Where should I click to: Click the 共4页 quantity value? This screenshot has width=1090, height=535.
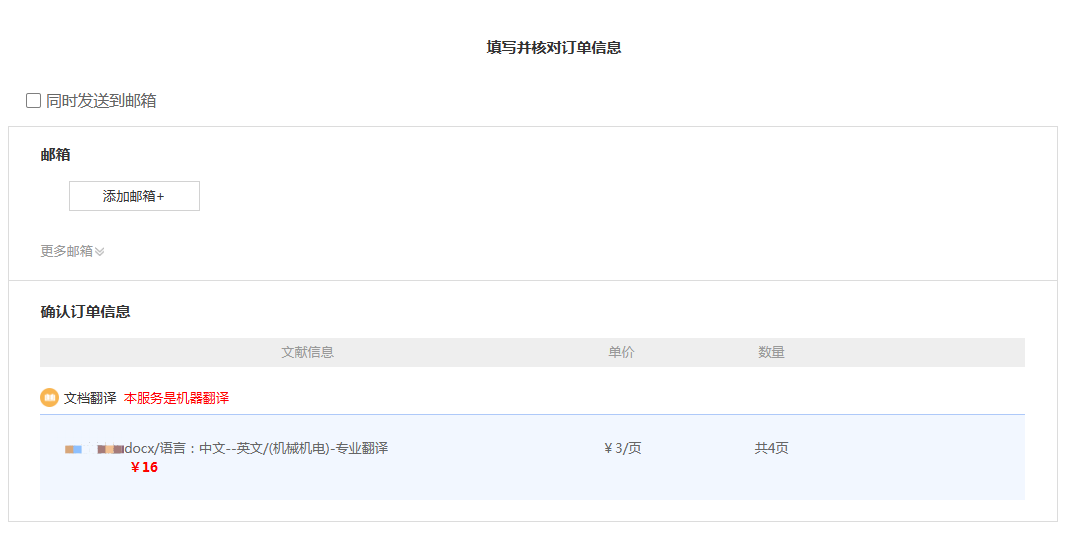pos(772,448)
